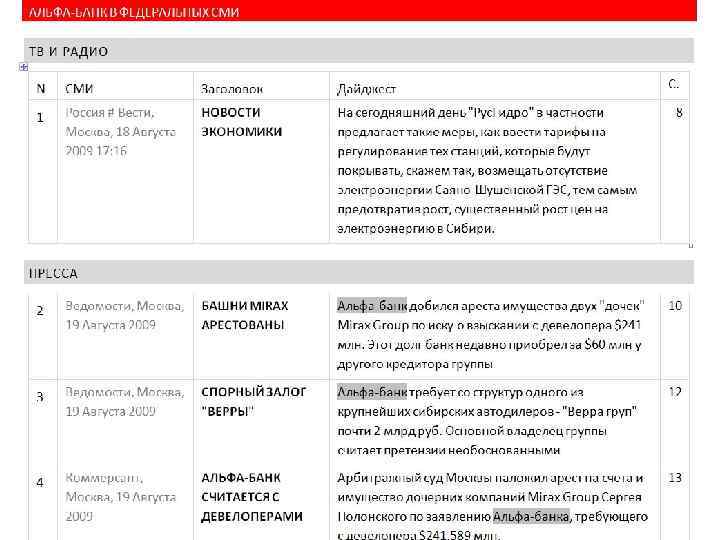Viewport: 720px width, 540px height.
Task: Click page number '12' cell
Action: point(675,392)
